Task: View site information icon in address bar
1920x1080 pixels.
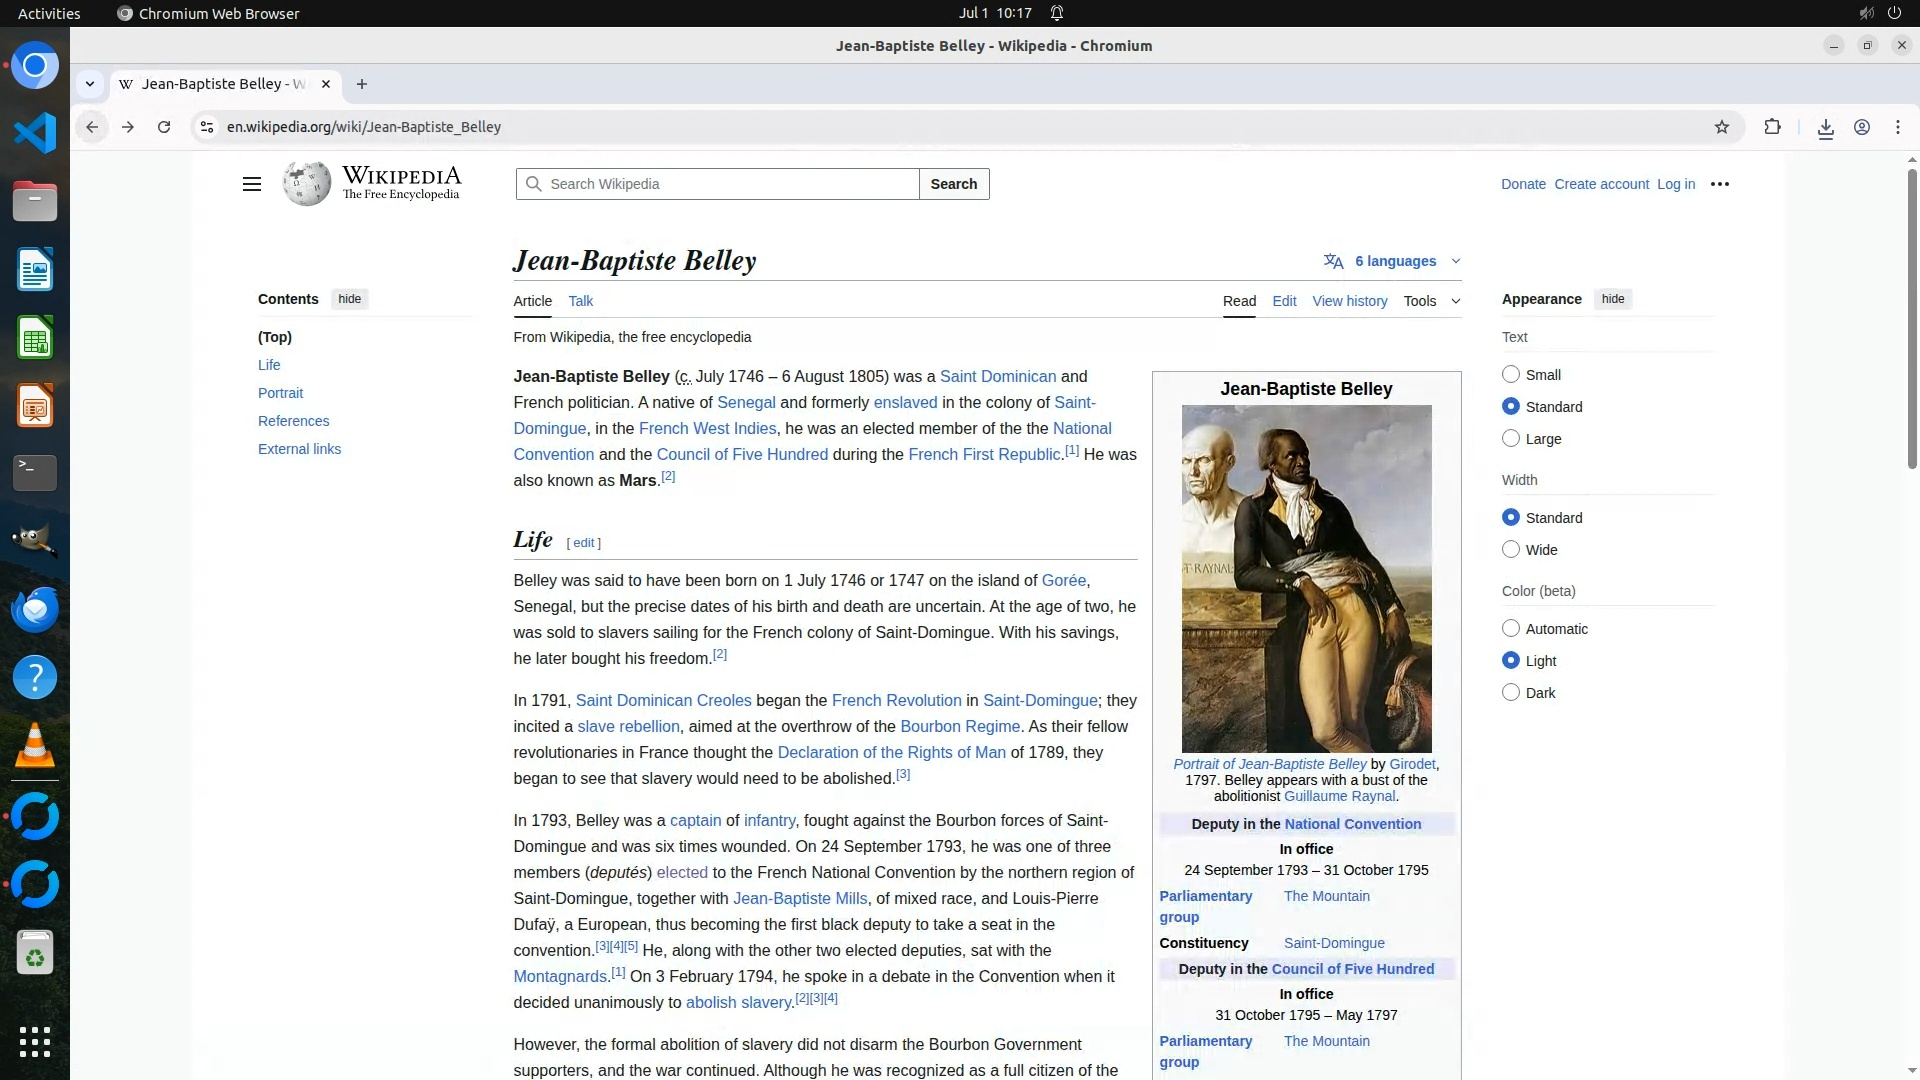Action: [x=207, y=127]
